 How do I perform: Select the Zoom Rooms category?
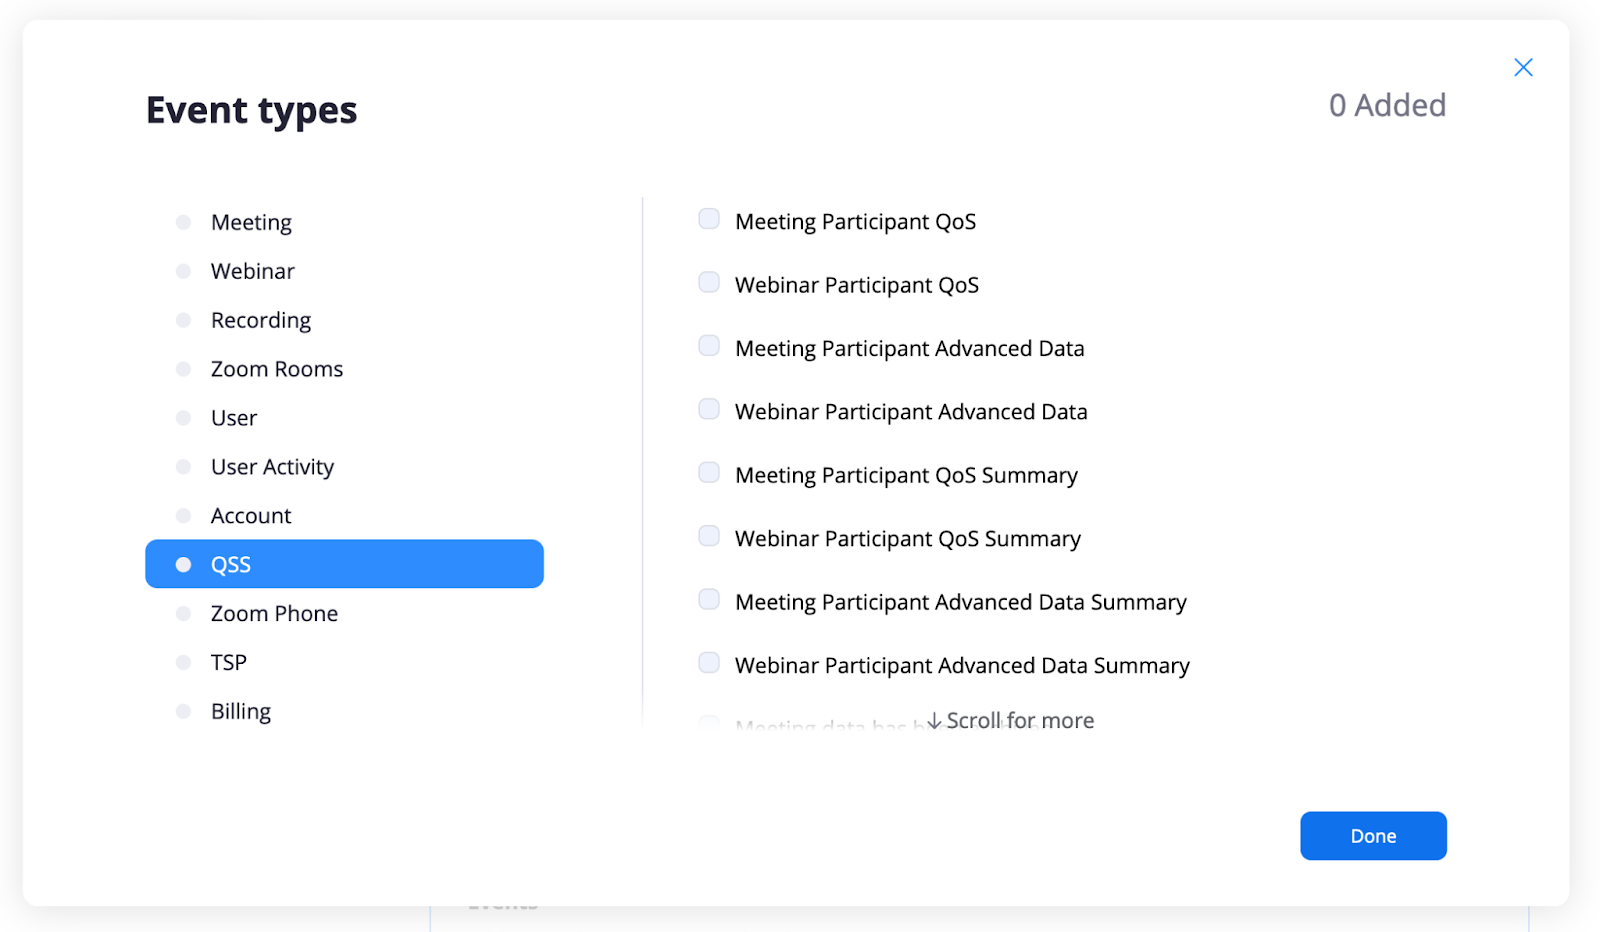pos(276,368)
